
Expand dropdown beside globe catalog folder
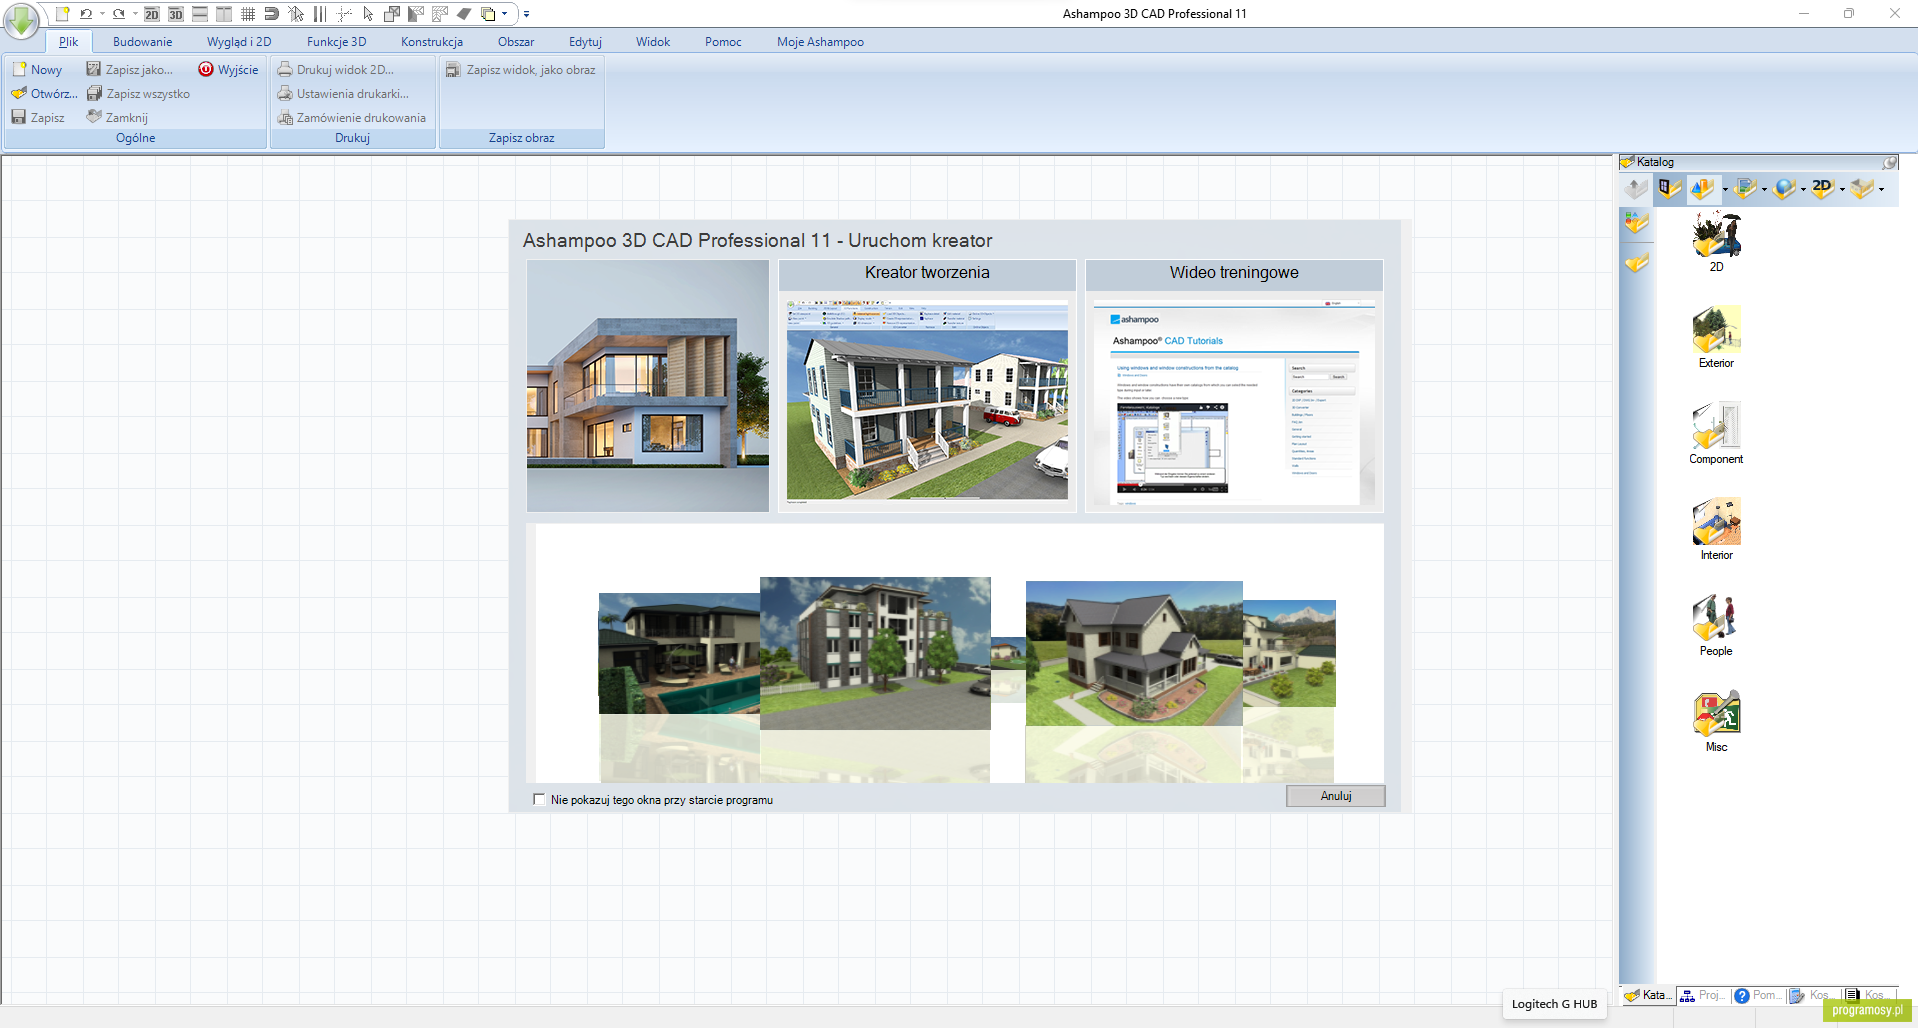(x=1803, y=189)
